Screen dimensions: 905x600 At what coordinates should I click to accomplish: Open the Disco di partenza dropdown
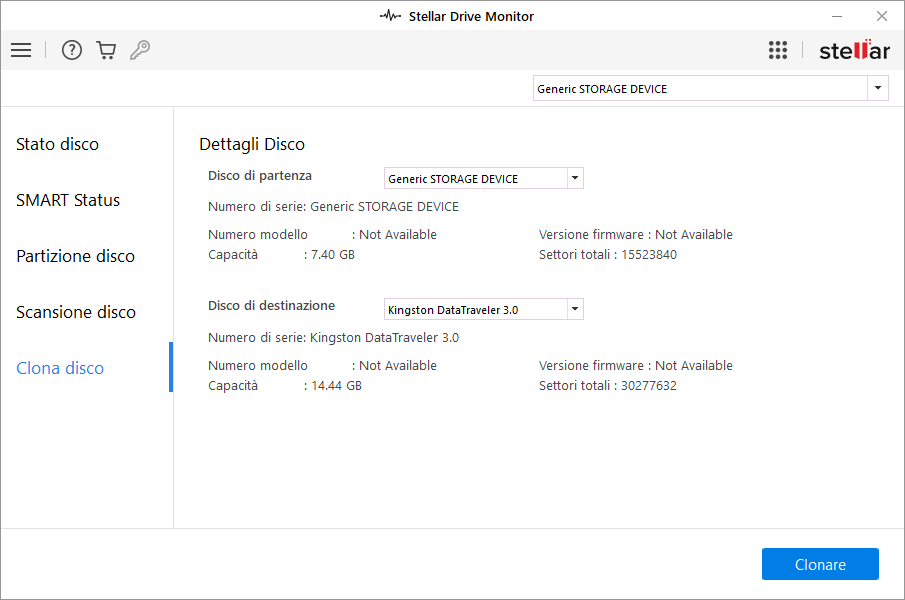pyautogui.click(x=574, y=179)
